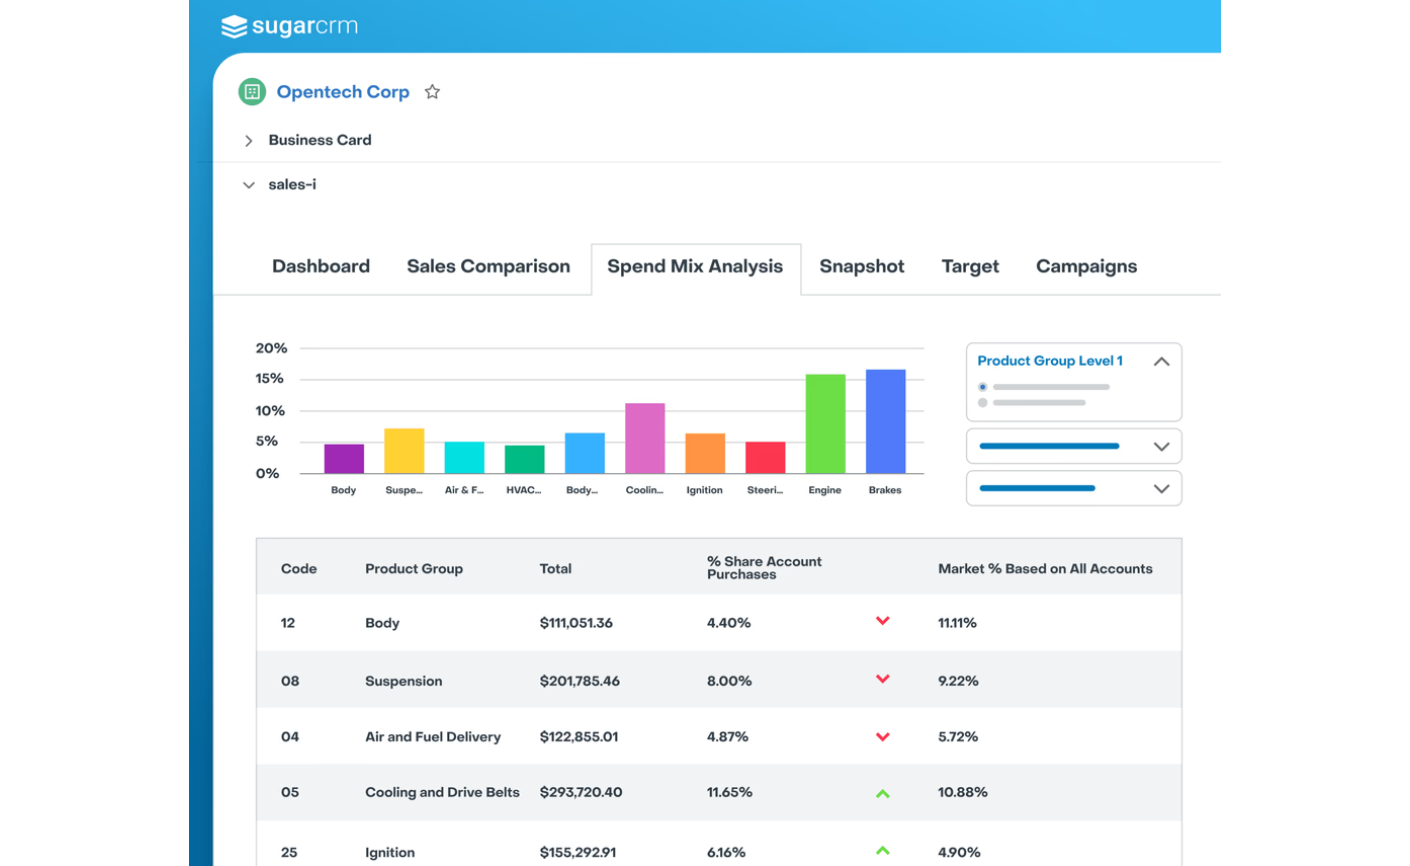Screen dimensions: 1410x866
Task: Click the green account building icon
Action: pyautogui.click(x=252, y=92)
